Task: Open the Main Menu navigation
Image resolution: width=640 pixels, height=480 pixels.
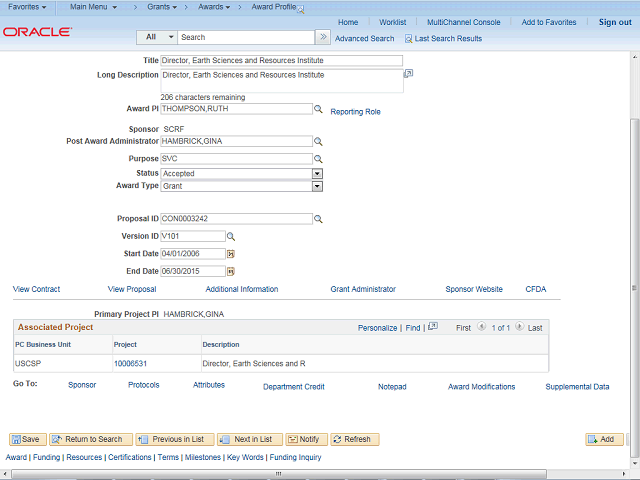Action: (x=93, y=7)
